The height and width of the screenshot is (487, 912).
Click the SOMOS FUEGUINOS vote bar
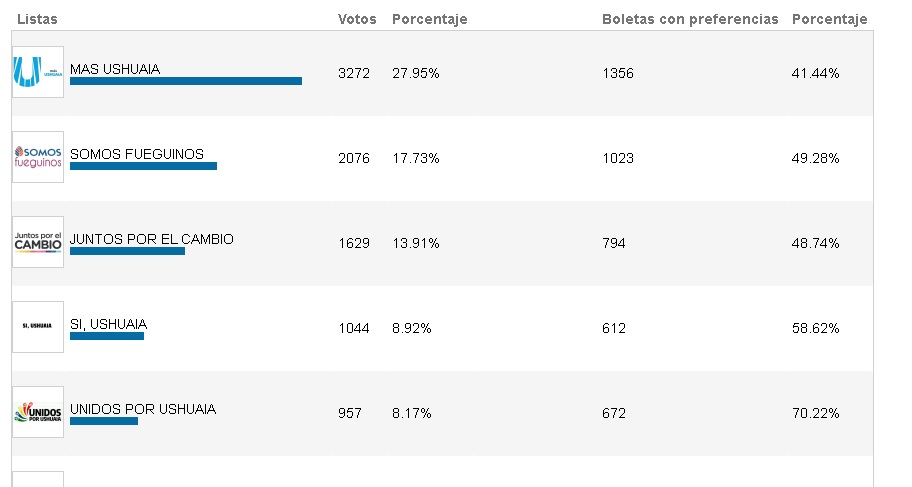[143, 166]
